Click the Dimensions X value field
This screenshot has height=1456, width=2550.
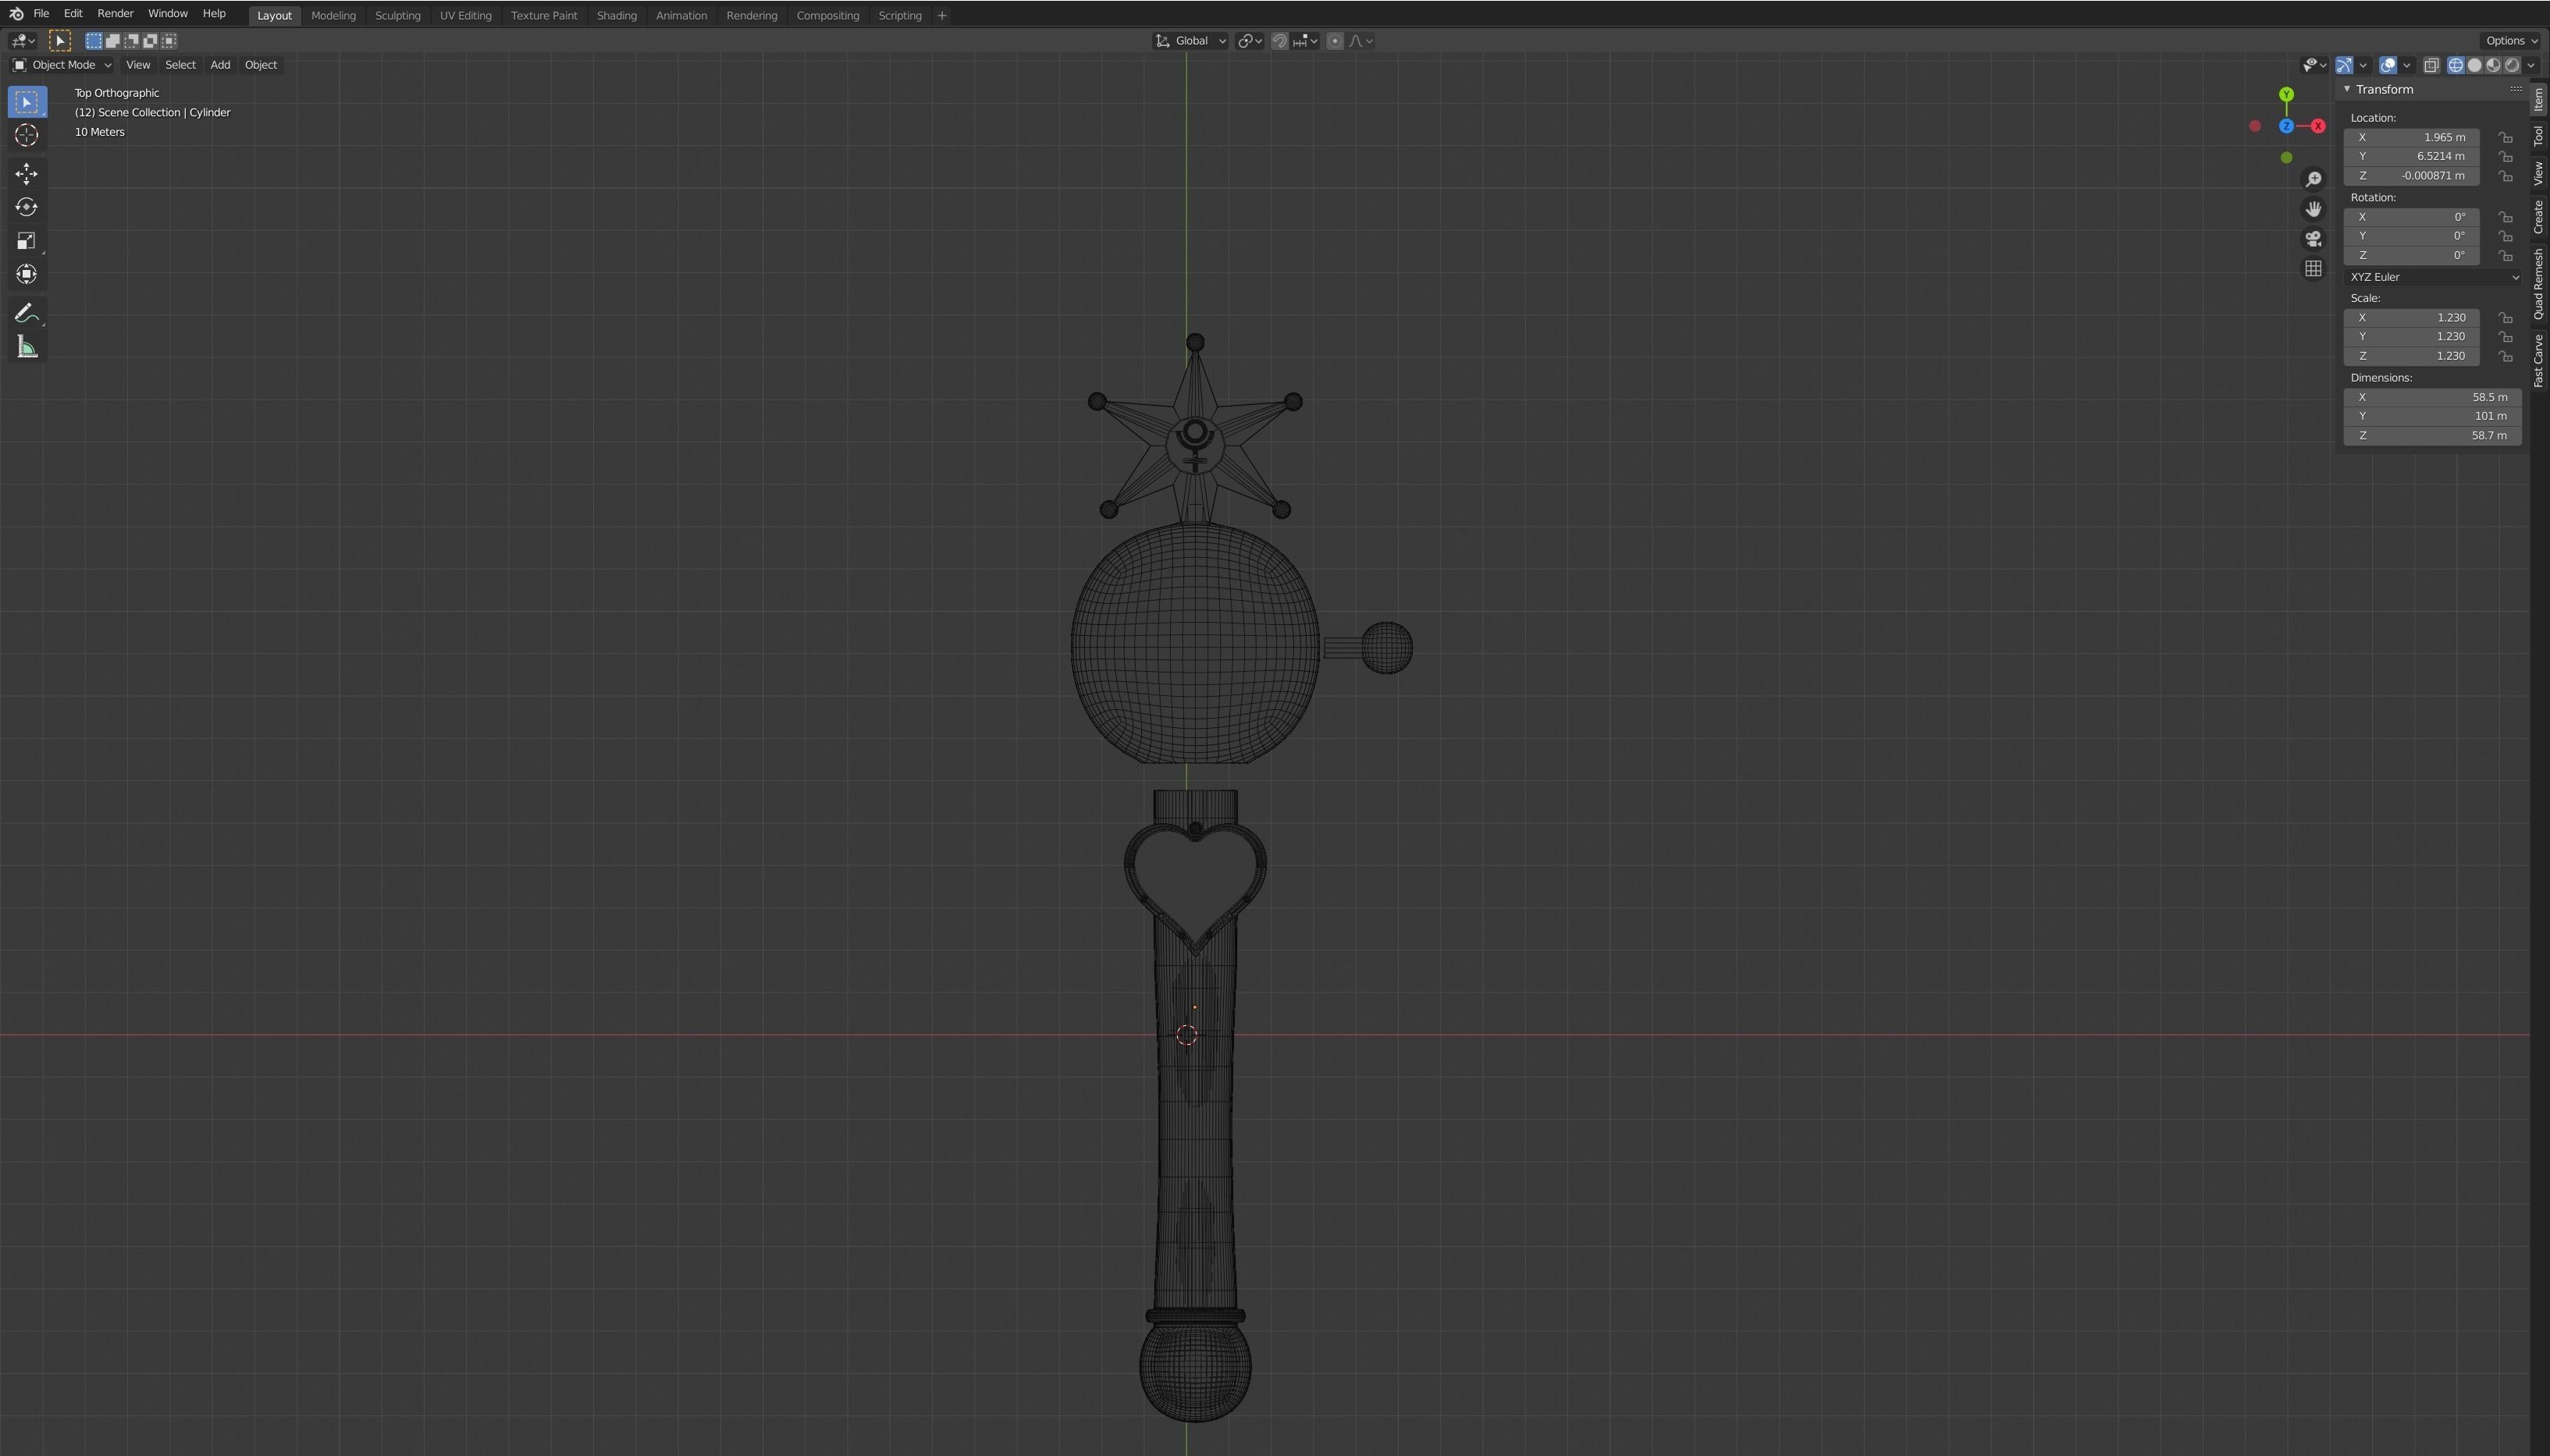[x=2432, y=397]
